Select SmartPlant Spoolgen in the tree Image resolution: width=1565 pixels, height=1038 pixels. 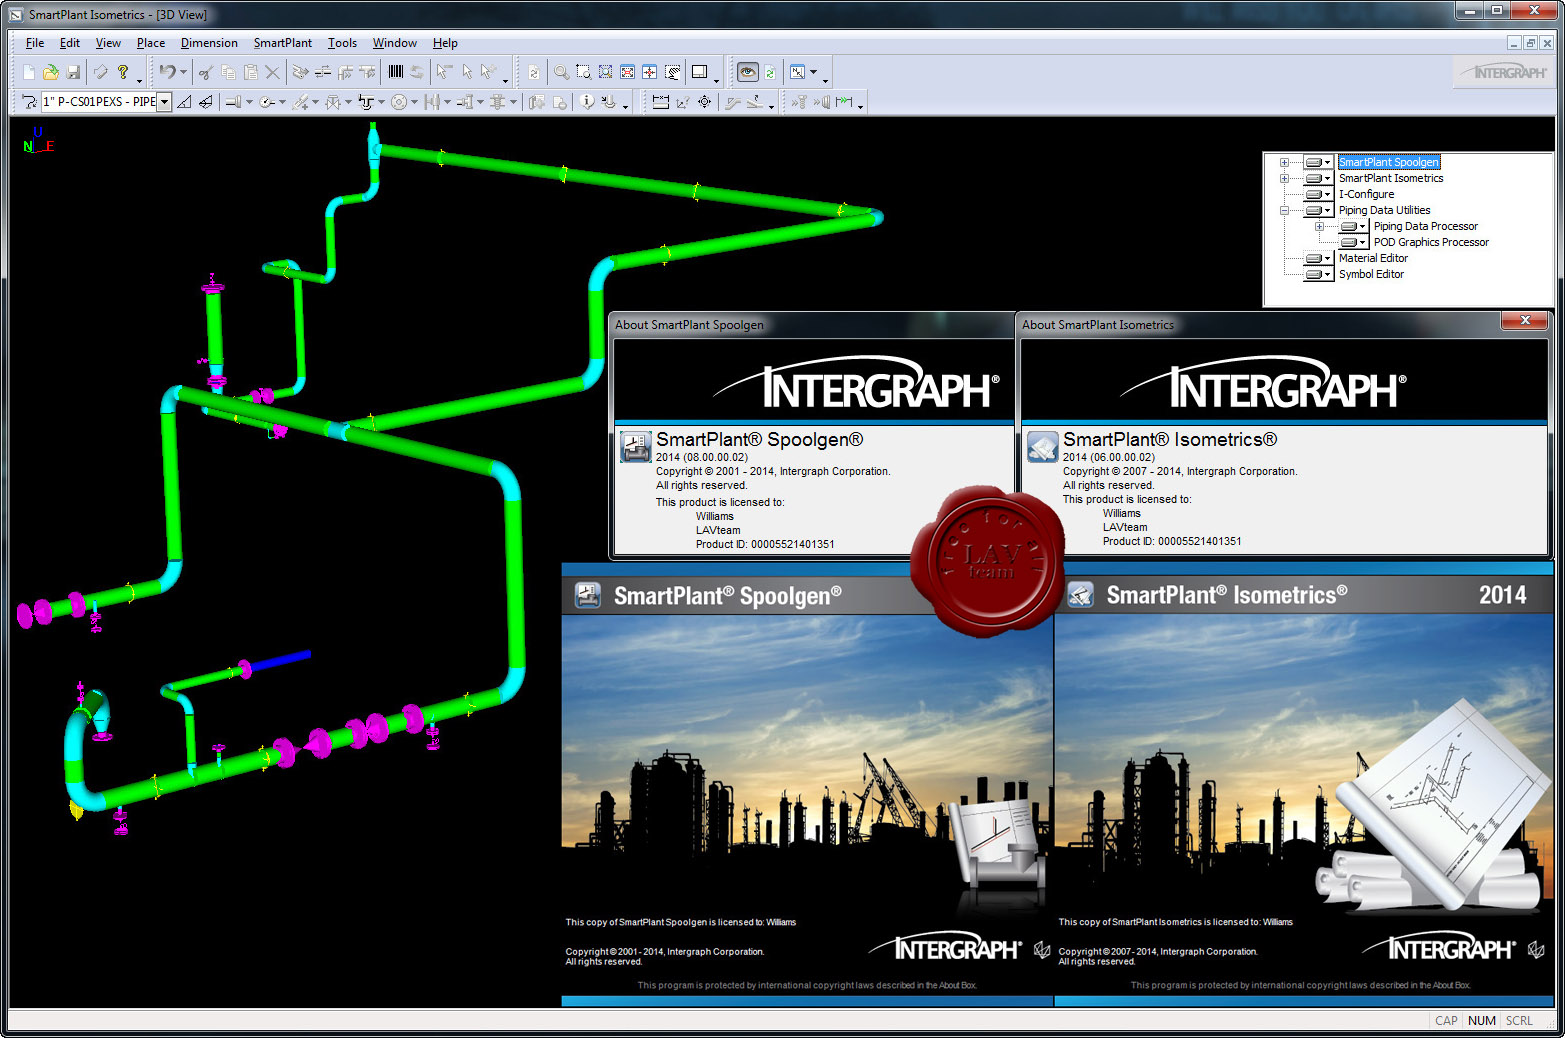click(1389, 162)
